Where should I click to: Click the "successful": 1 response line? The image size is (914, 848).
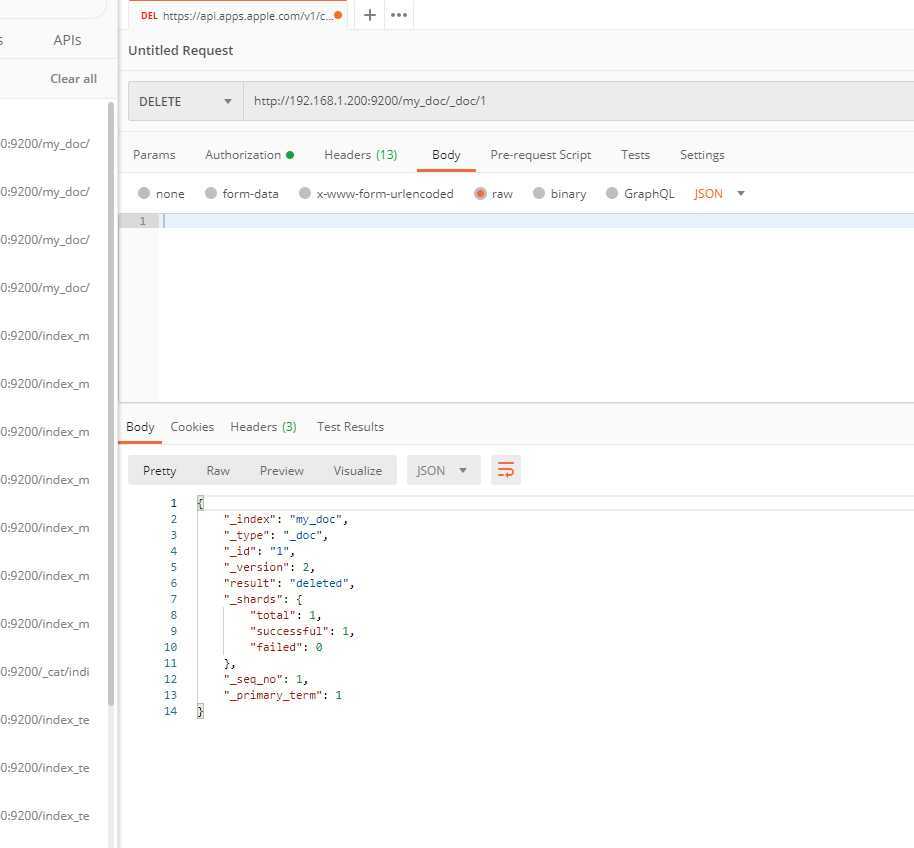tap(302, 631)
